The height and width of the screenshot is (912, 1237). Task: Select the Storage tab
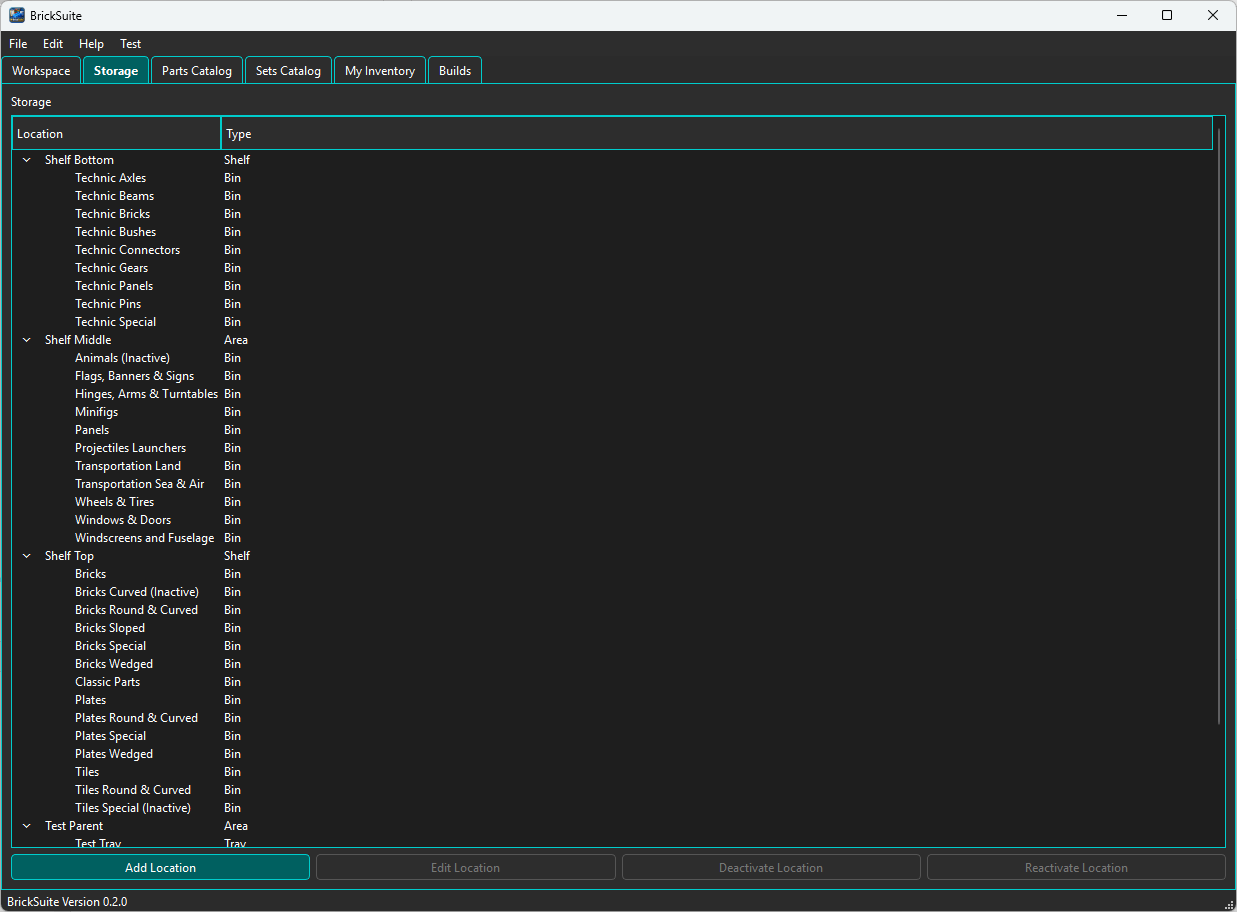(116, 70)
